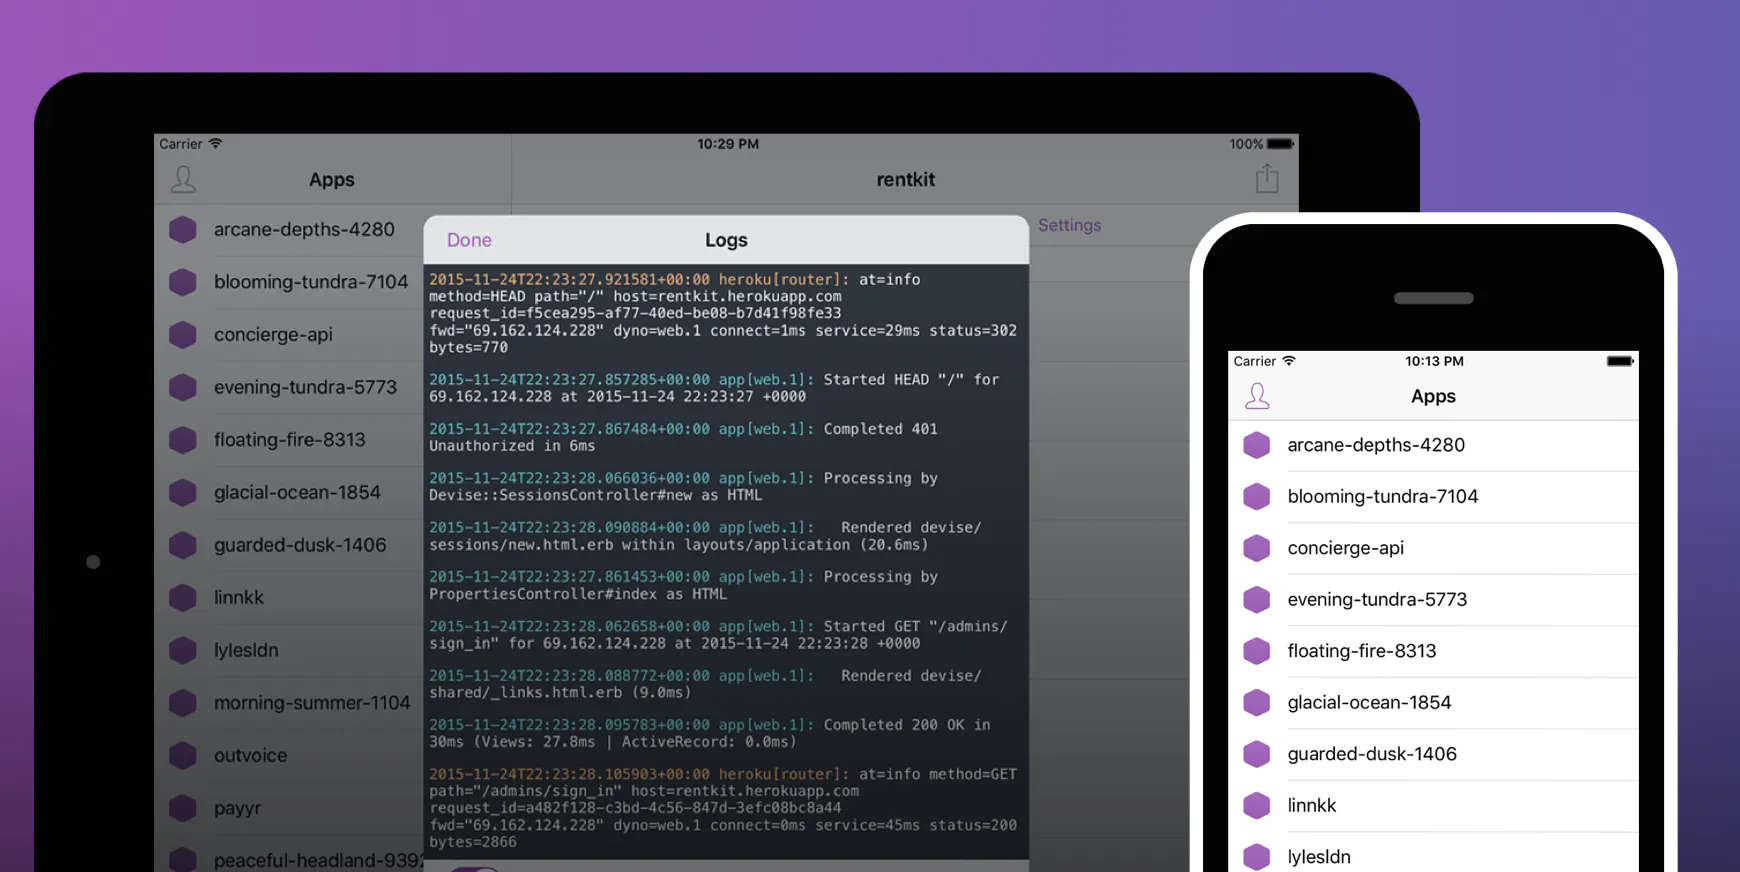Dismiss the Logs popup with Done
This screenshot has width=1740, height=872.
click(x=469, y=240)
